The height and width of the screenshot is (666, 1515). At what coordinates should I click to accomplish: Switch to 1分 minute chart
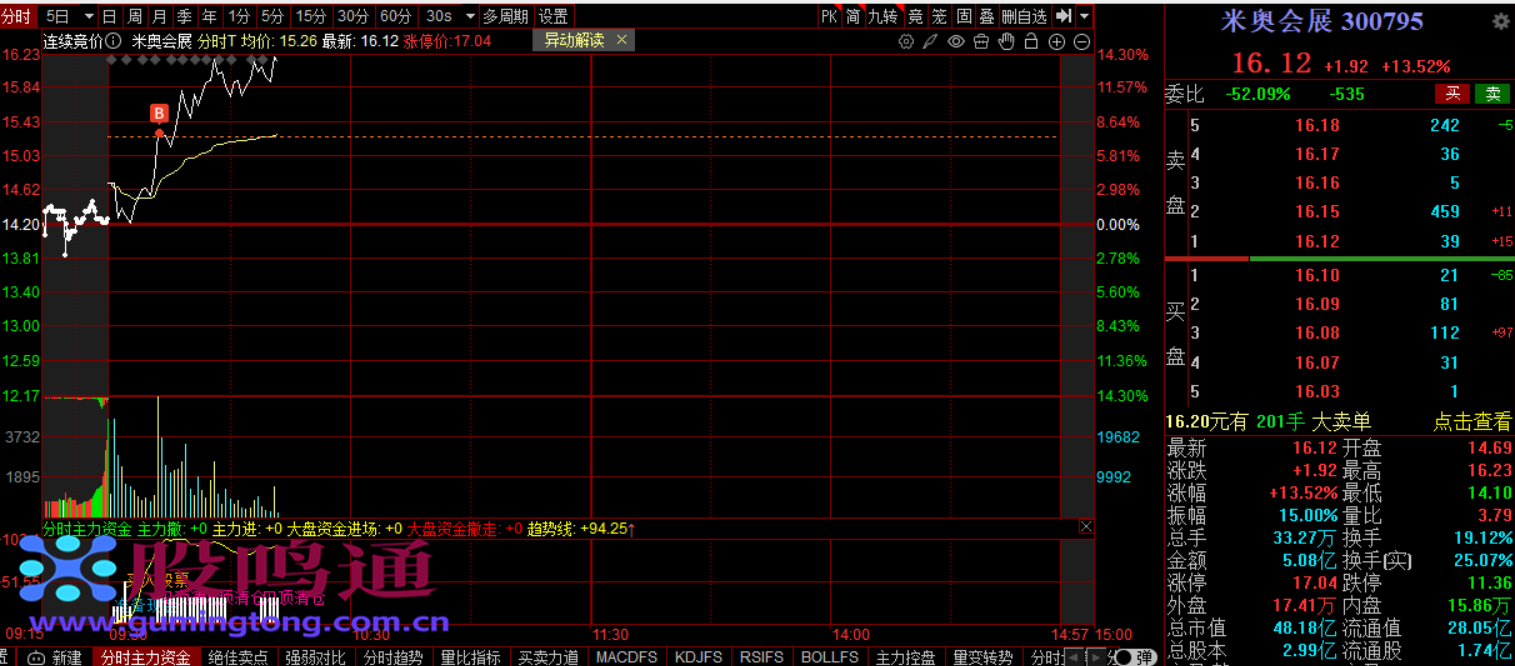tap(239, 16)
